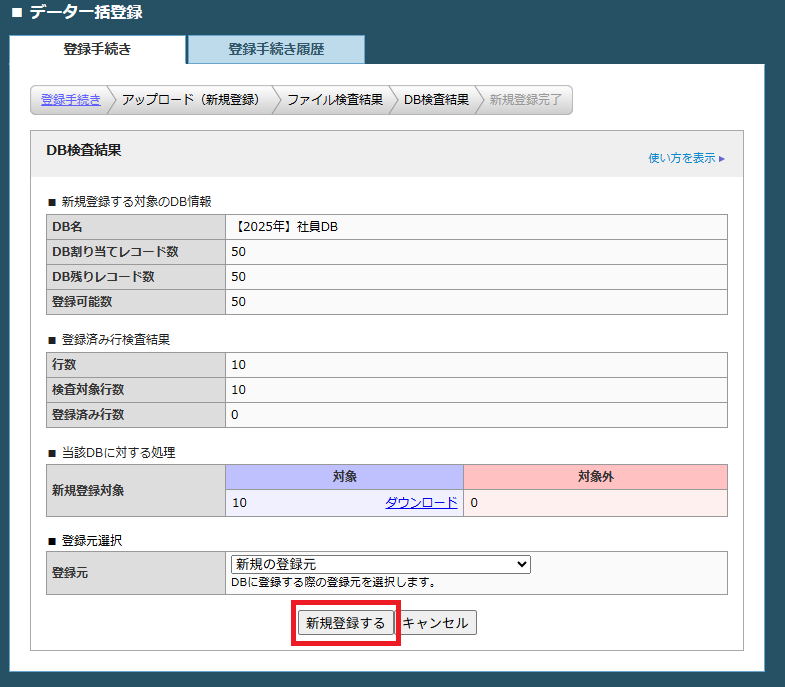Open the 登録元 dropdown
Screen dimensions: 785x687
380,564
